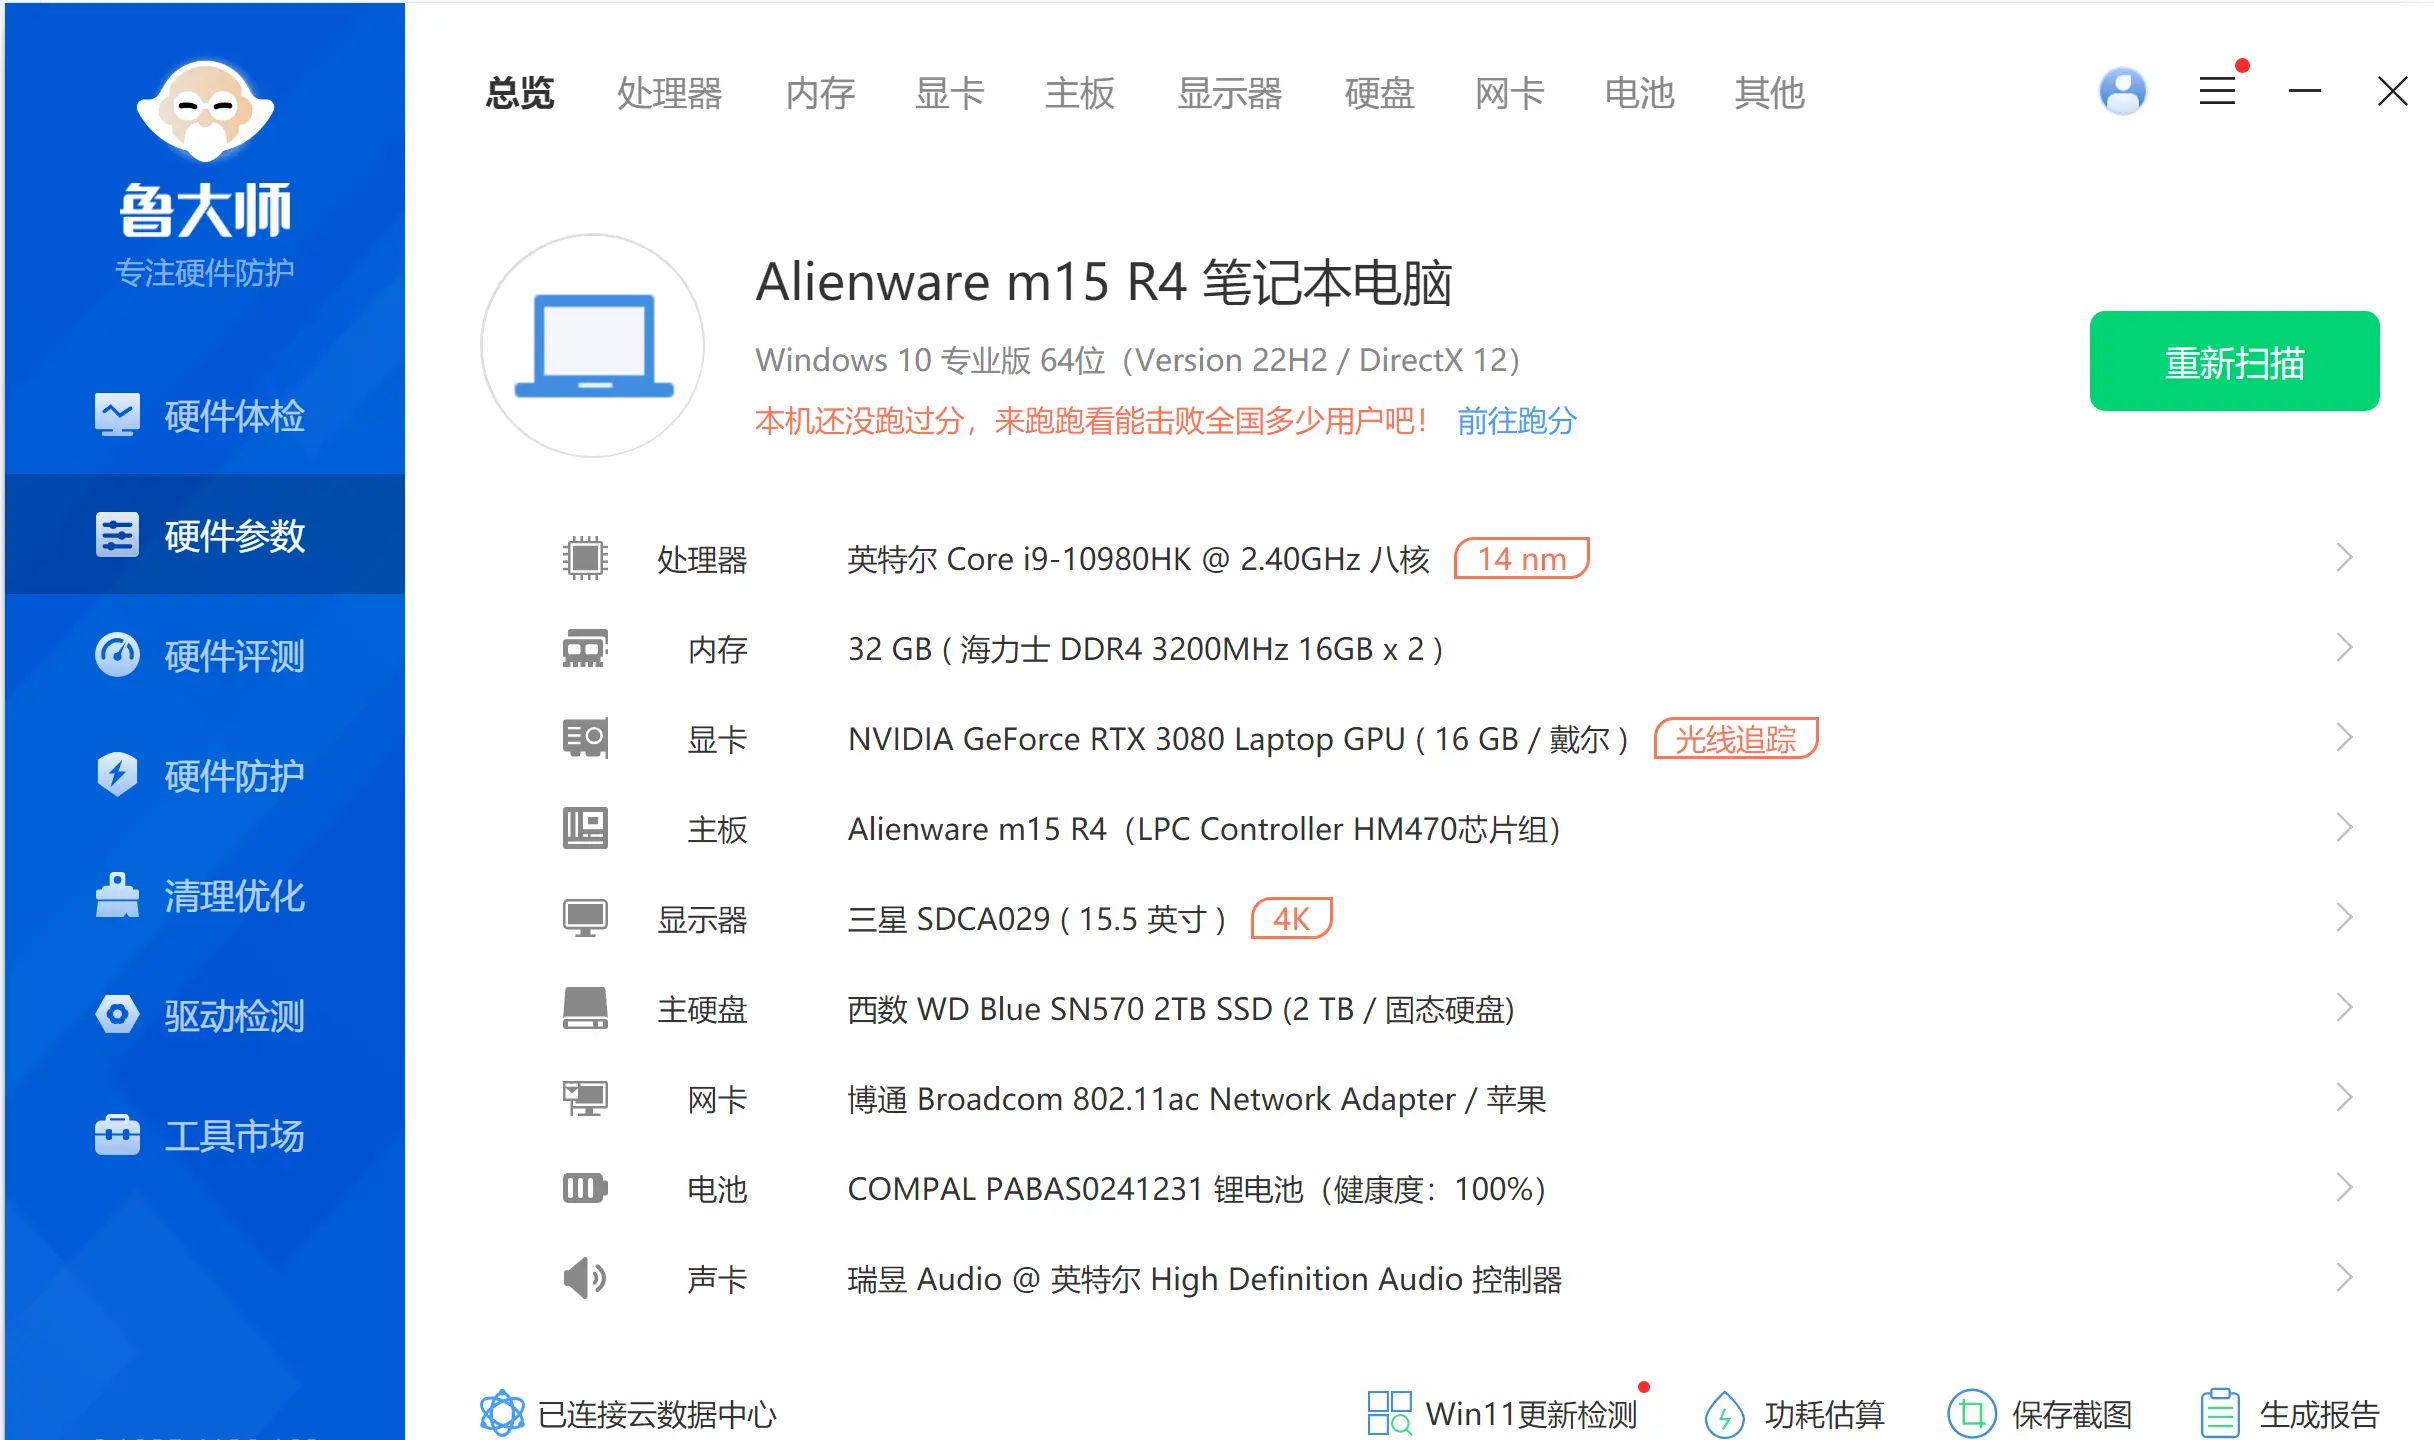Viewport: 2434px width, 1440px height.
Task: Click the green 重新扫描 button
Action: (2235, 361)
